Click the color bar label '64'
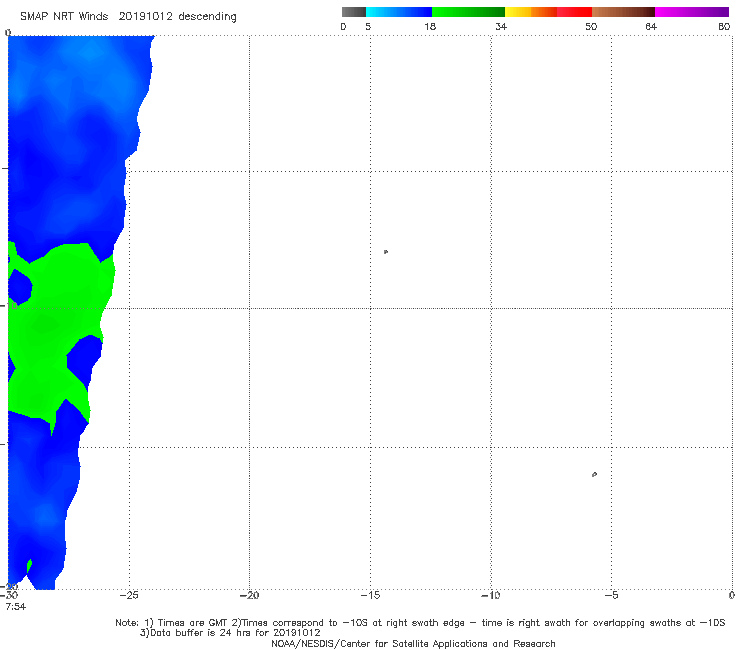This screenshot has height=650, width=740. (651, 26)
